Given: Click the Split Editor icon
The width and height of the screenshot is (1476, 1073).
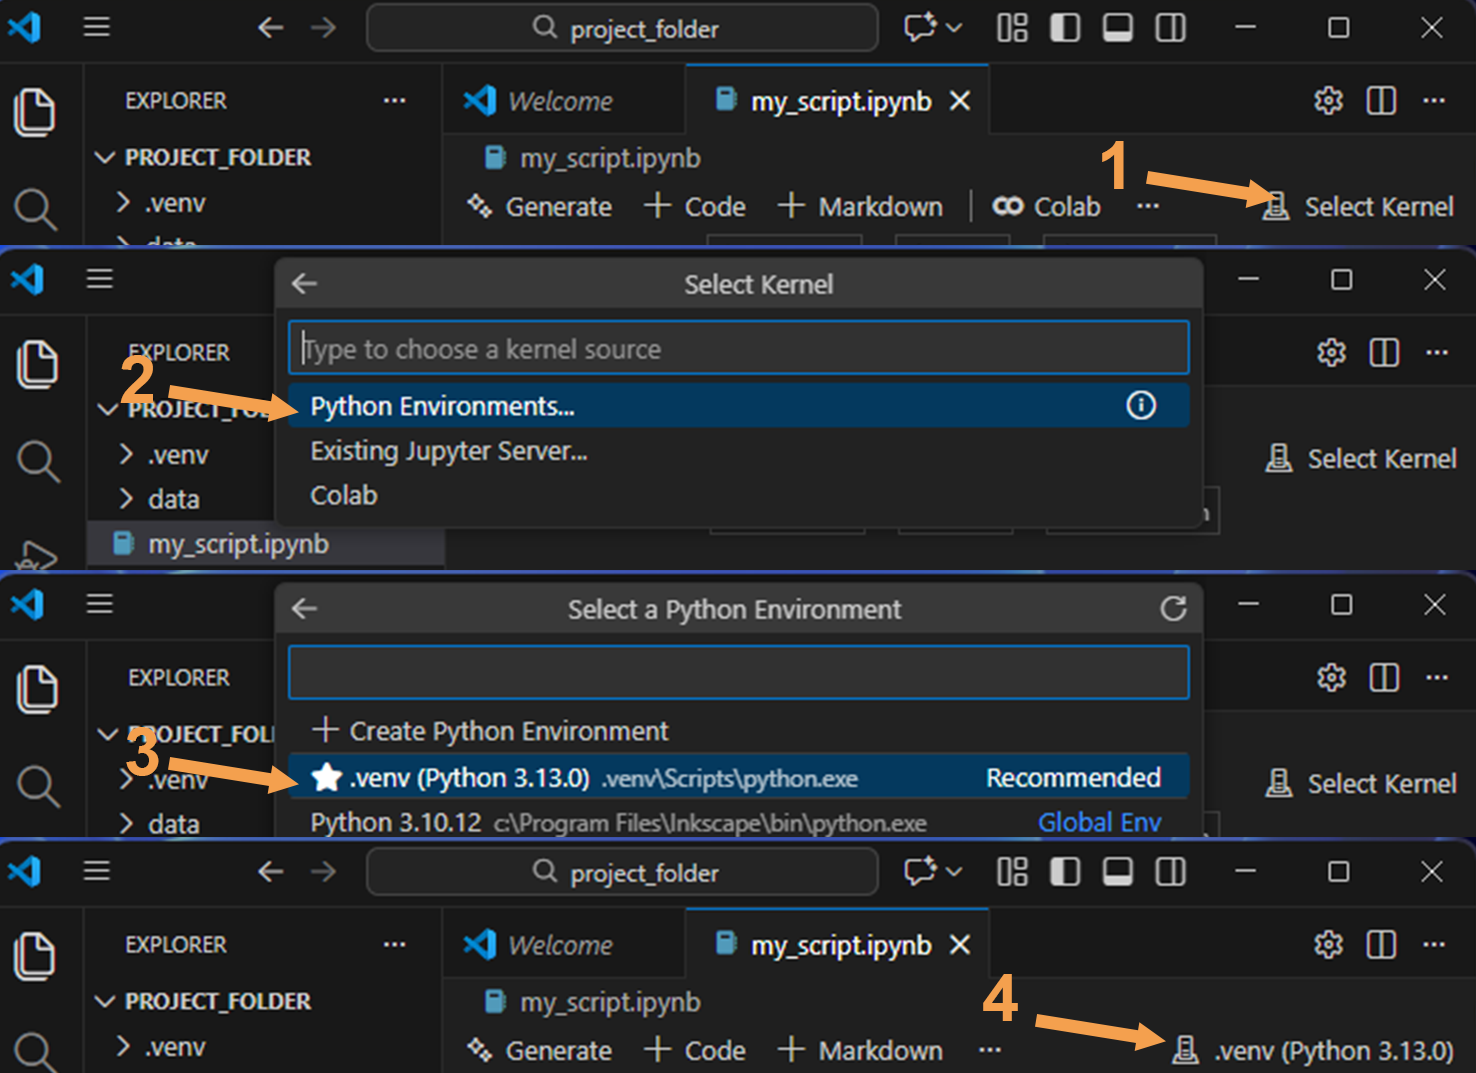Looking at the screenshot, I should coord(1381,100).
